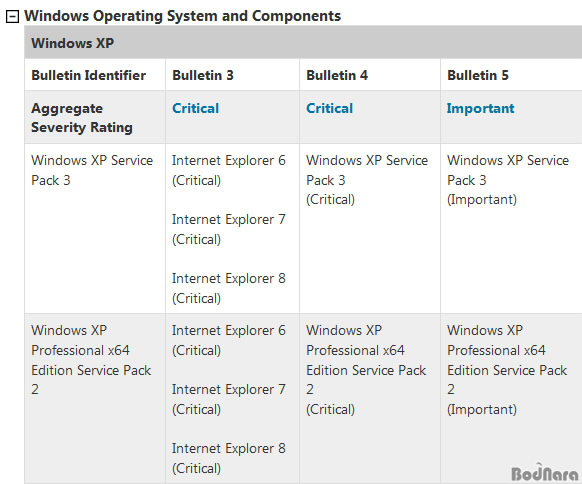Click Internet Explorer 6 entry for Service Pack 3

click(x=229, y=170)
